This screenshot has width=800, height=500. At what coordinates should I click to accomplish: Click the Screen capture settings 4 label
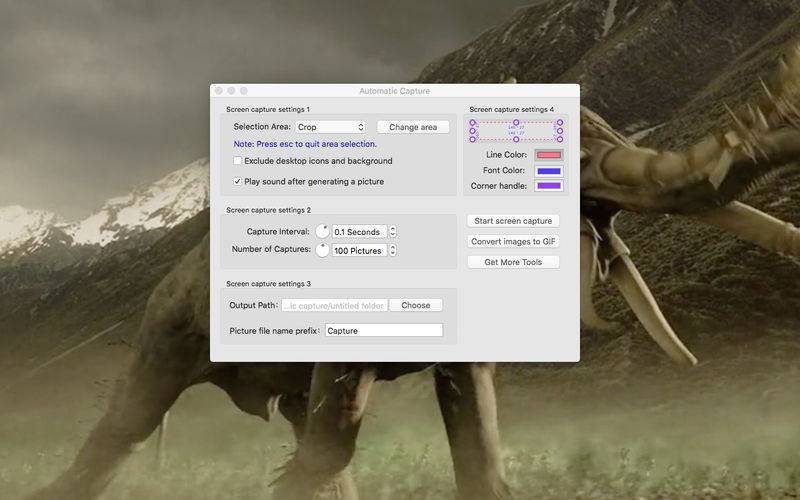pyautogui.click(x=512, y=109)
